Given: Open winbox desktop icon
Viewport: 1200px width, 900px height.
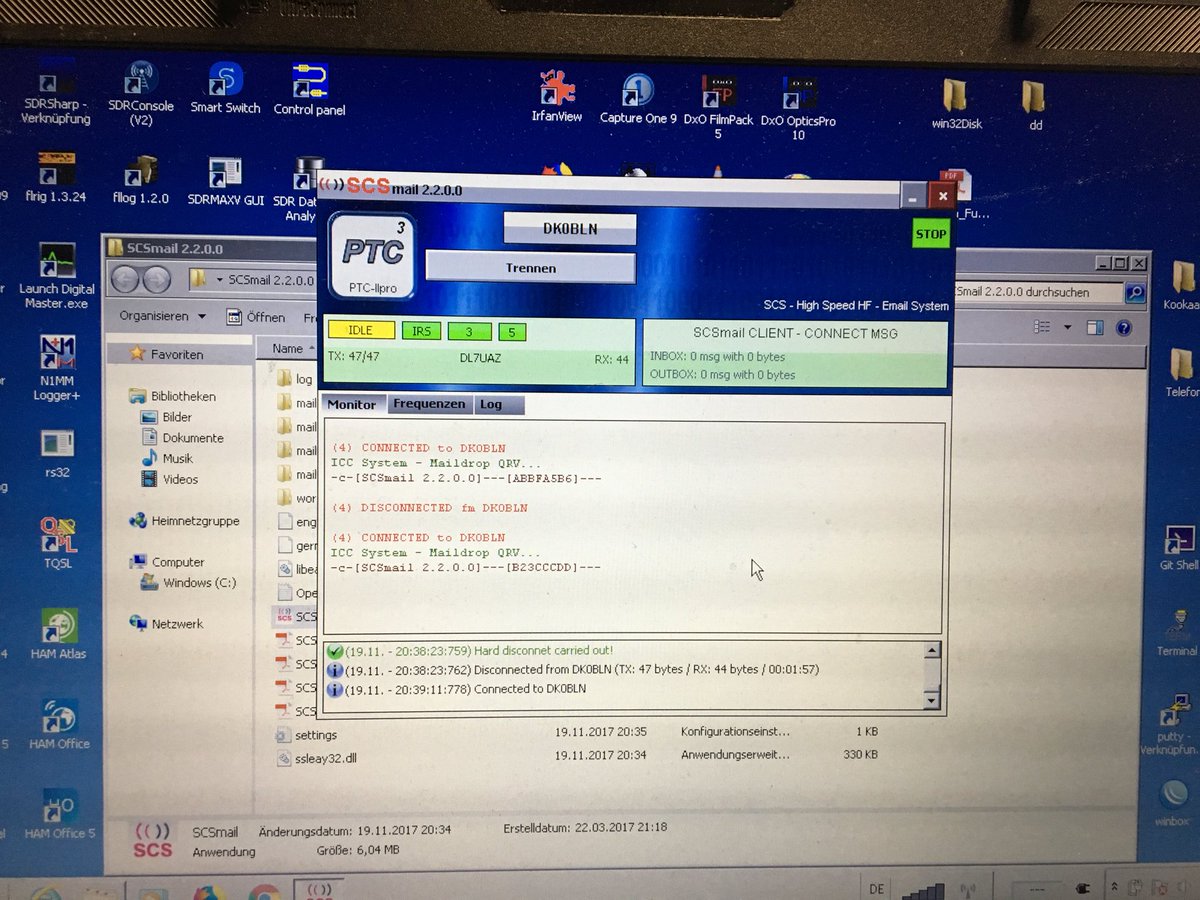Looking at the screenshot, I should (x=1172, y=803).
